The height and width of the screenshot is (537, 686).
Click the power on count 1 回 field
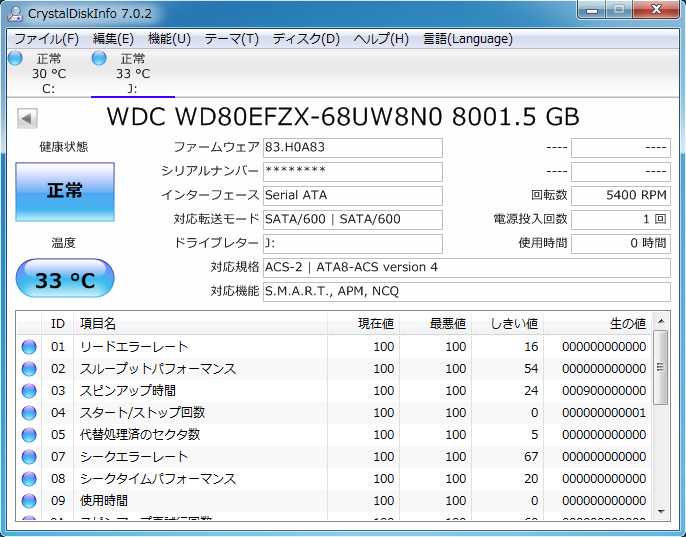click(621, 220)
